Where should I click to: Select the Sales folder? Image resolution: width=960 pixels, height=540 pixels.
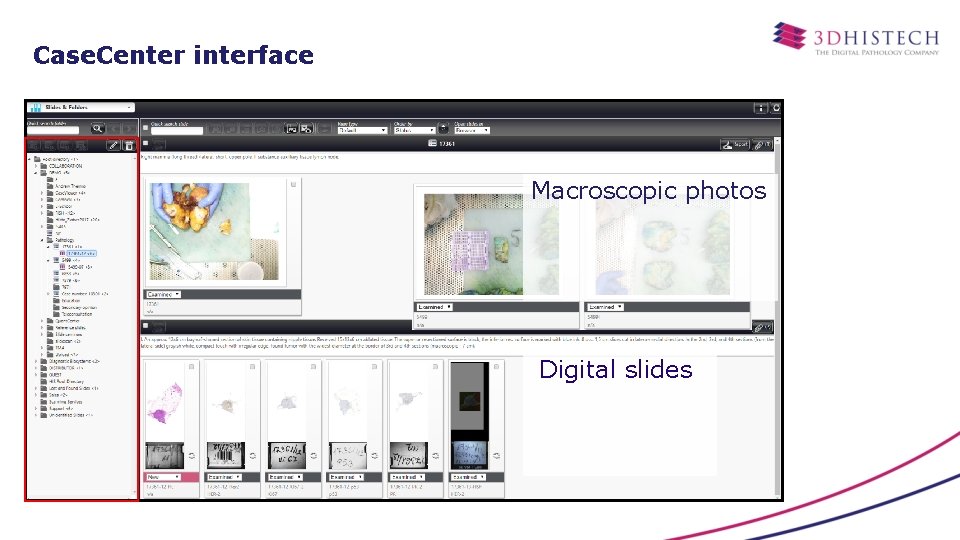click(x=58, y=395)
